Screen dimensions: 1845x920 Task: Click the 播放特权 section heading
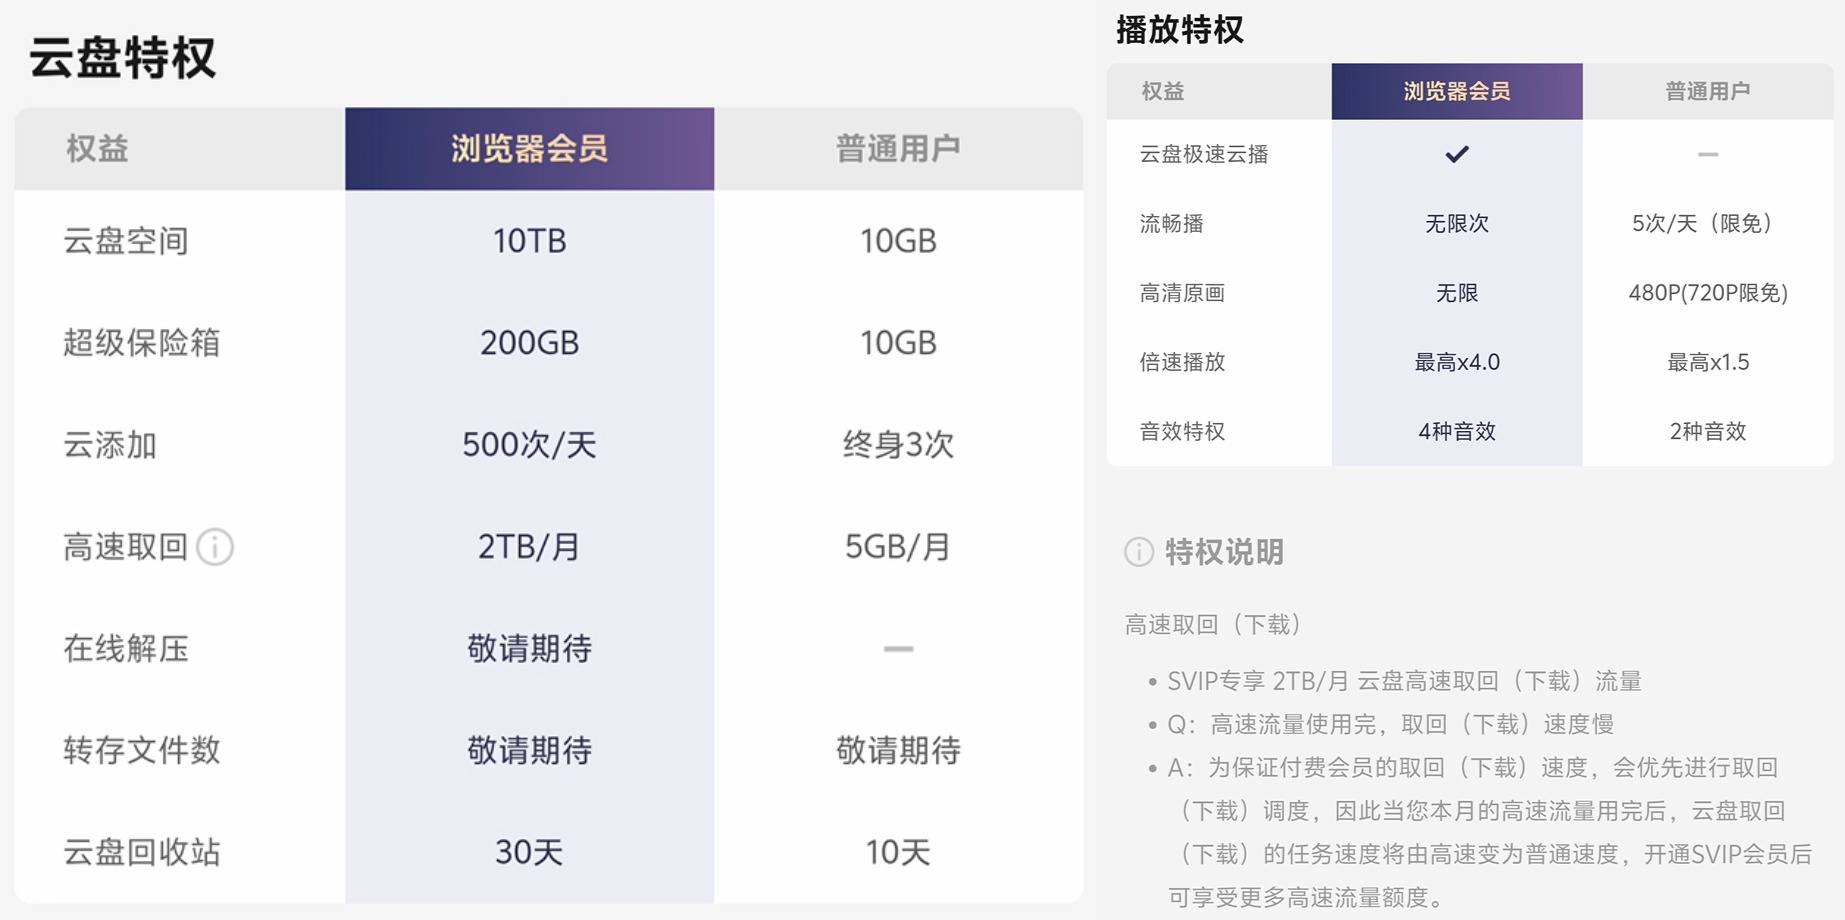point(1180,30)
